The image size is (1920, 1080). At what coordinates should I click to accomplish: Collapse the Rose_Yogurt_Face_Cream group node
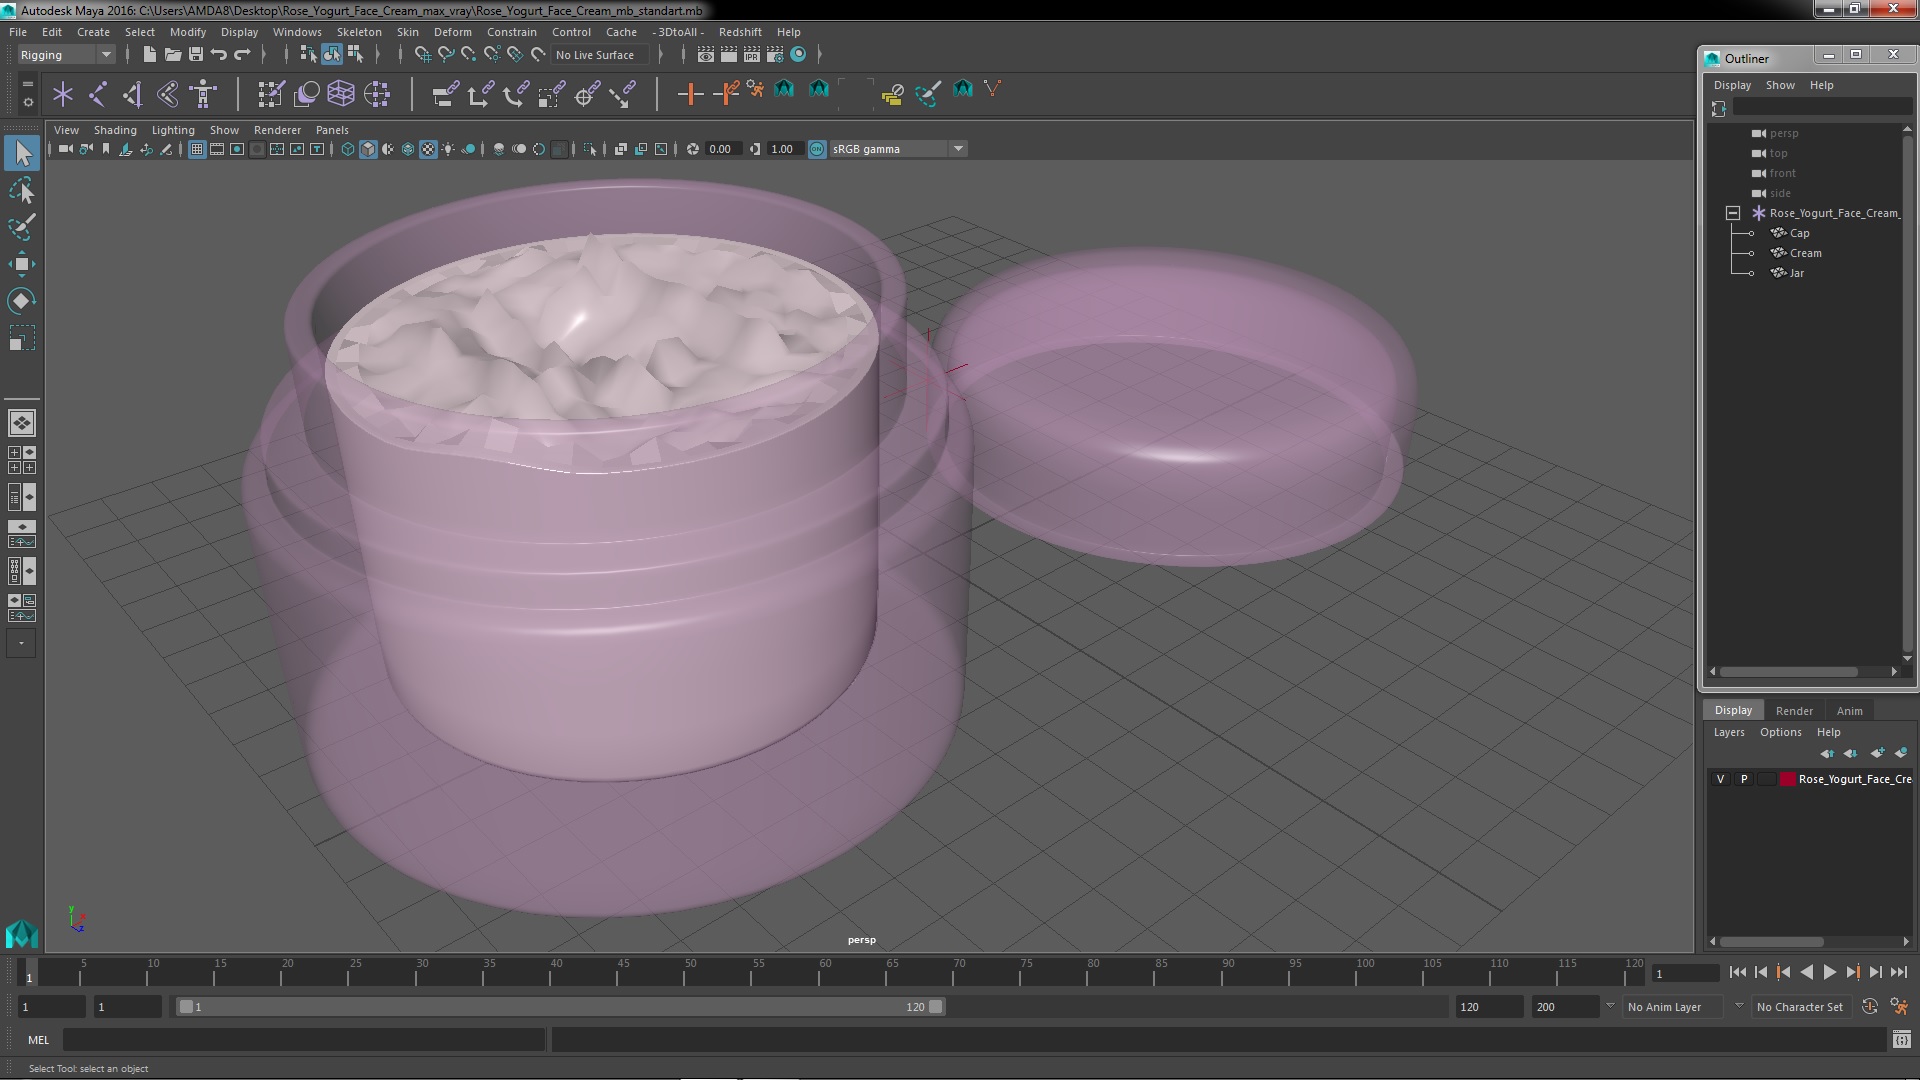point(1733,213)
